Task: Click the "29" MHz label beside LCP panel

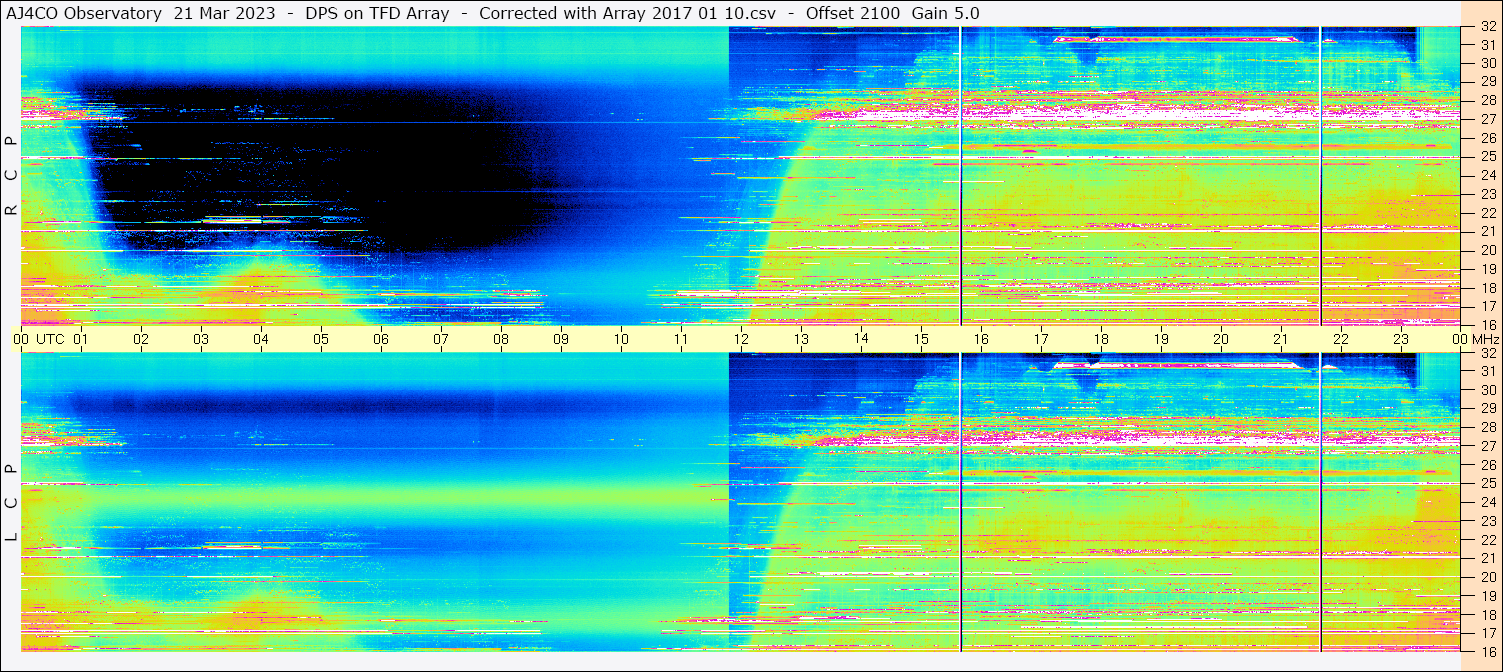Action: point(1487,409)
